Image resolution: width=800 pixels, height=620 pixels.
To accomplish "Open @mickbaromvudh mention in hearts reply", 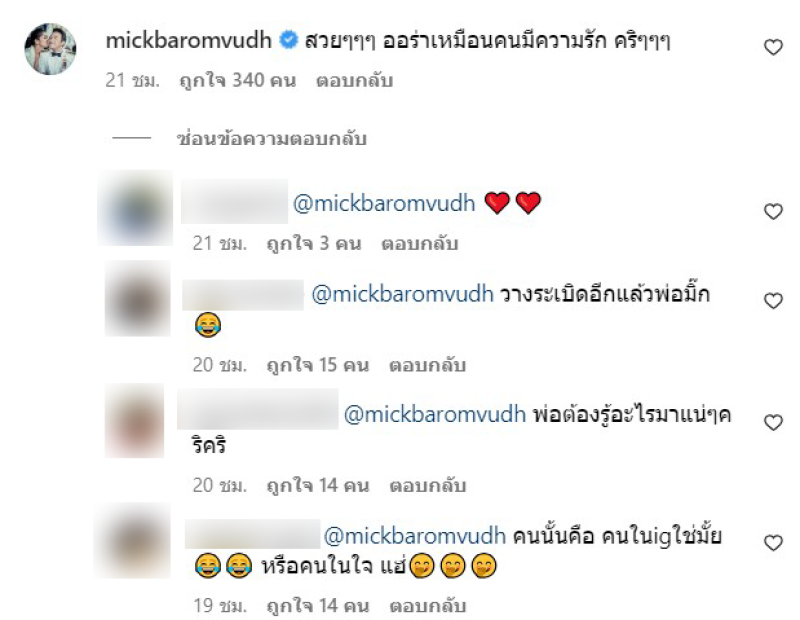I will 384,204.
